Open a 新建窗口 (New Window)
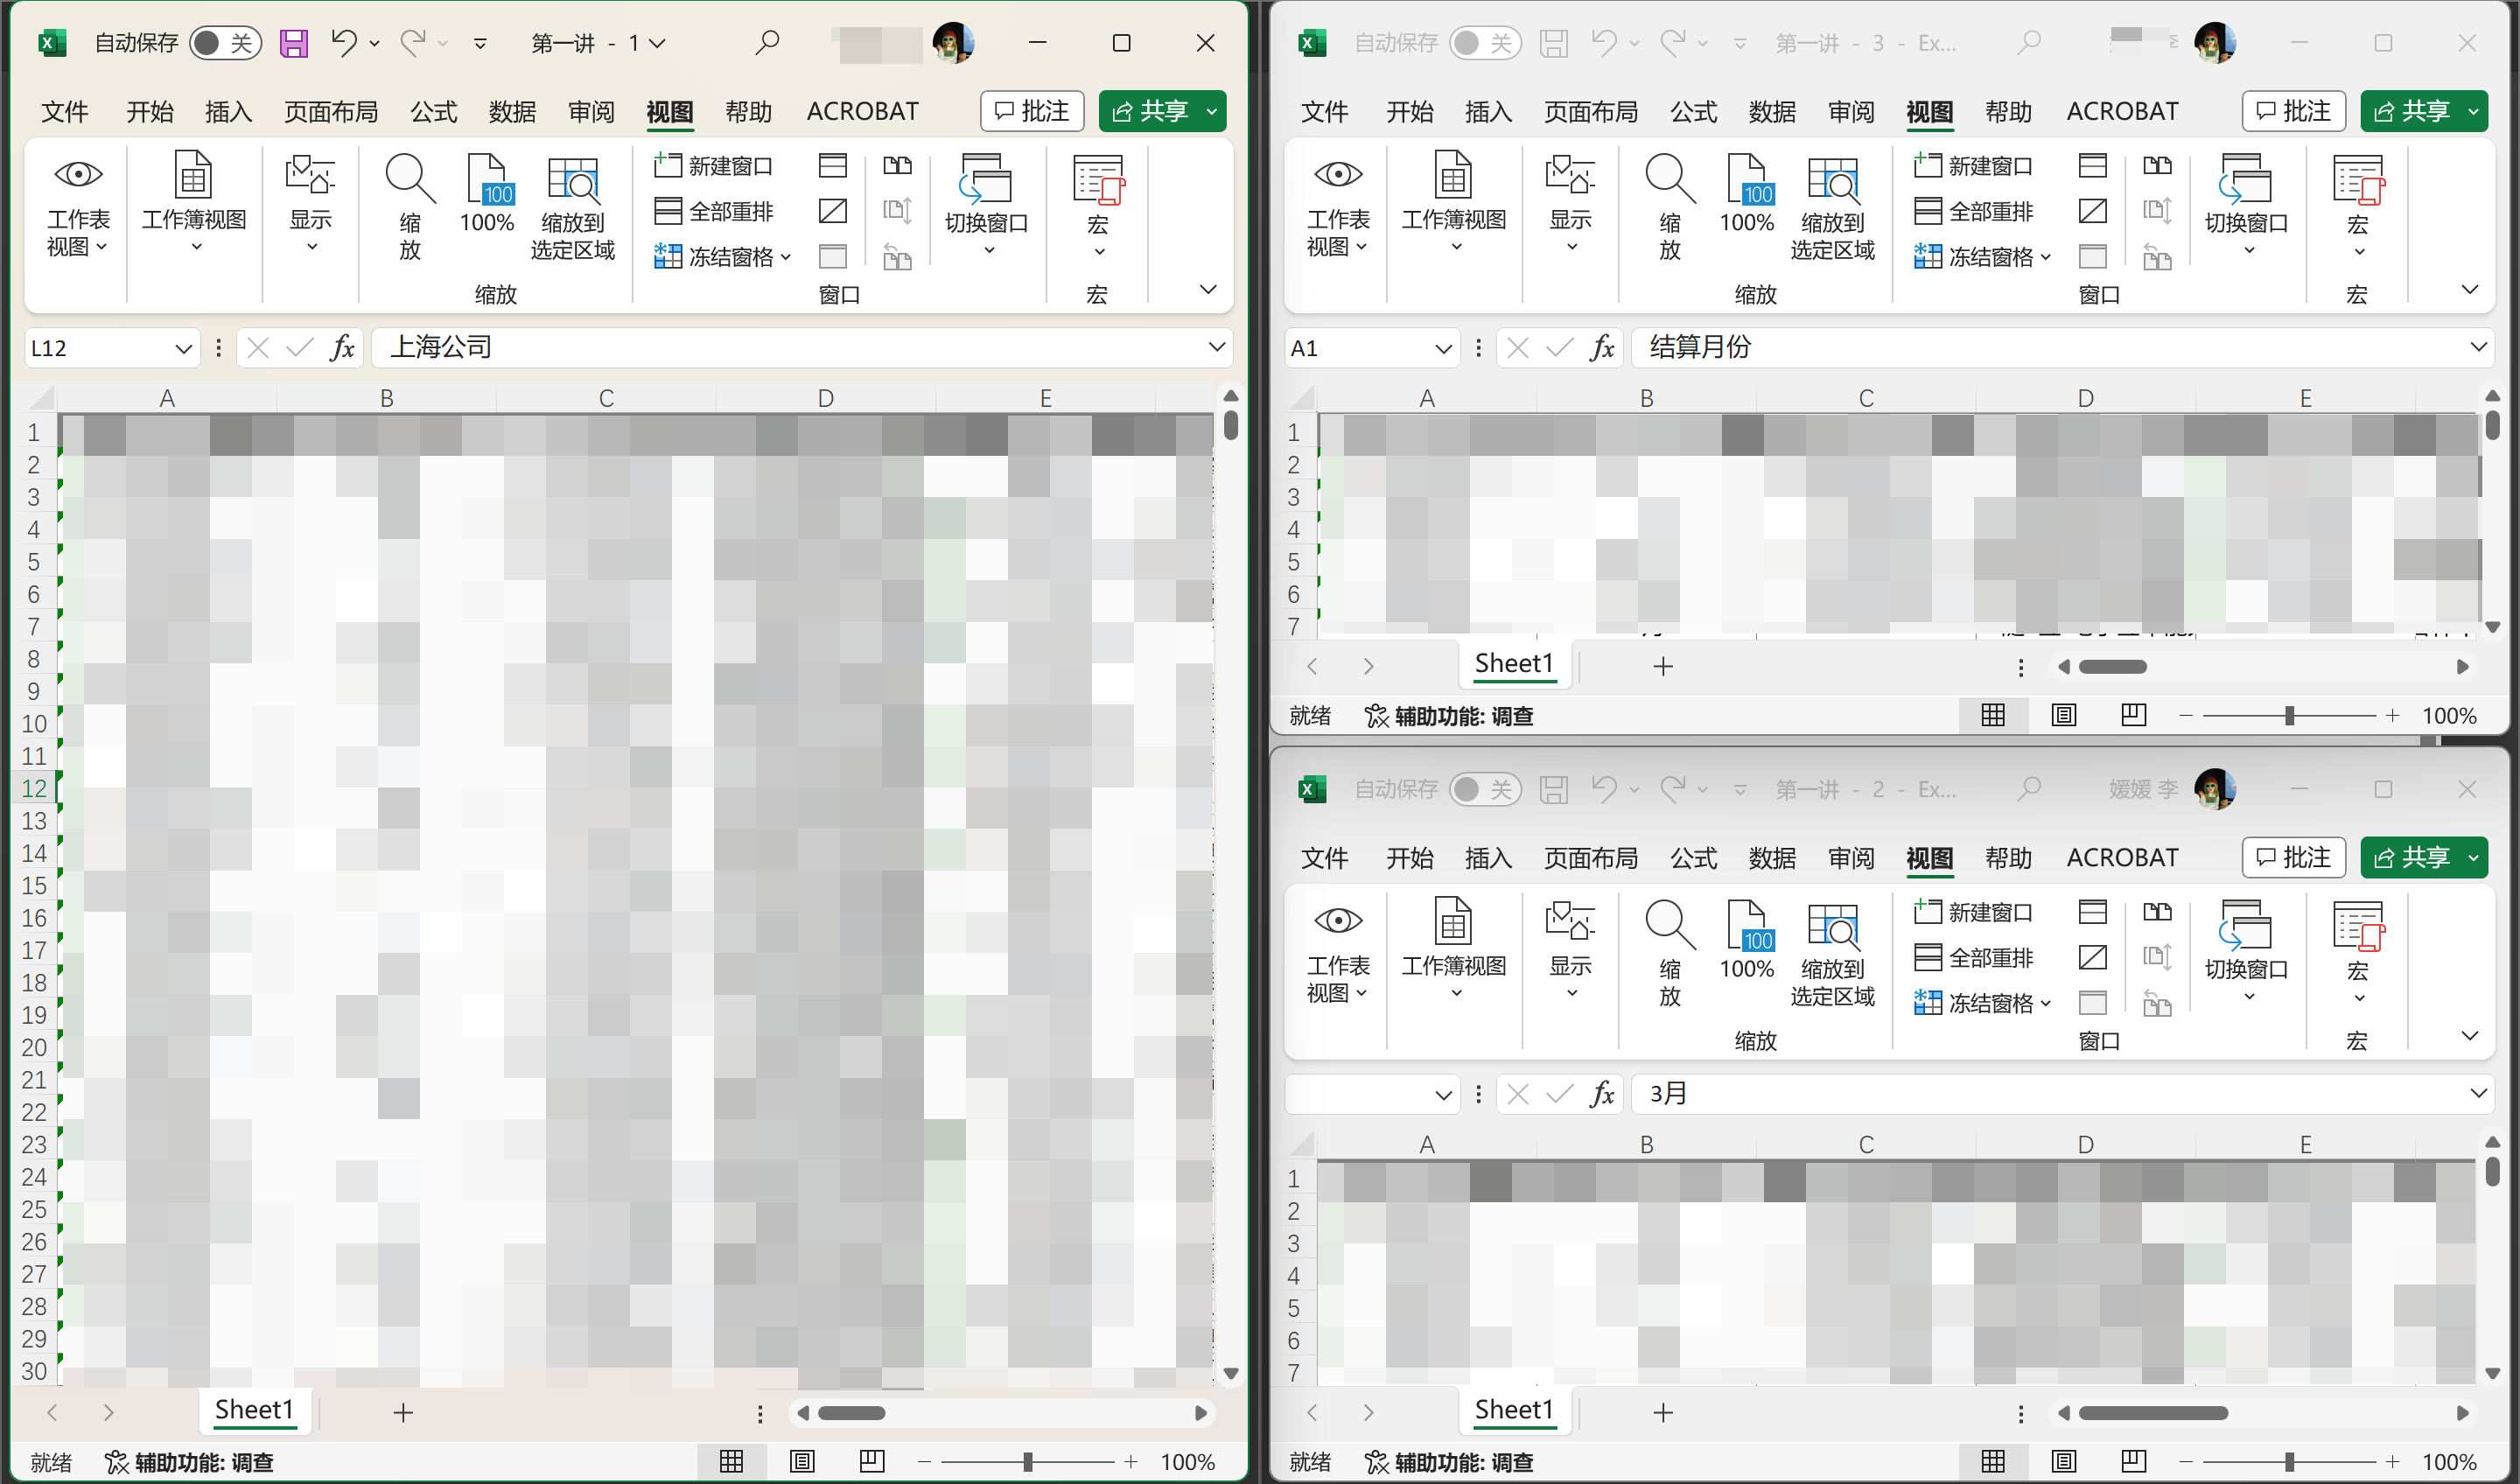Screen dimensions: 2520x1484 click(714, 165)
